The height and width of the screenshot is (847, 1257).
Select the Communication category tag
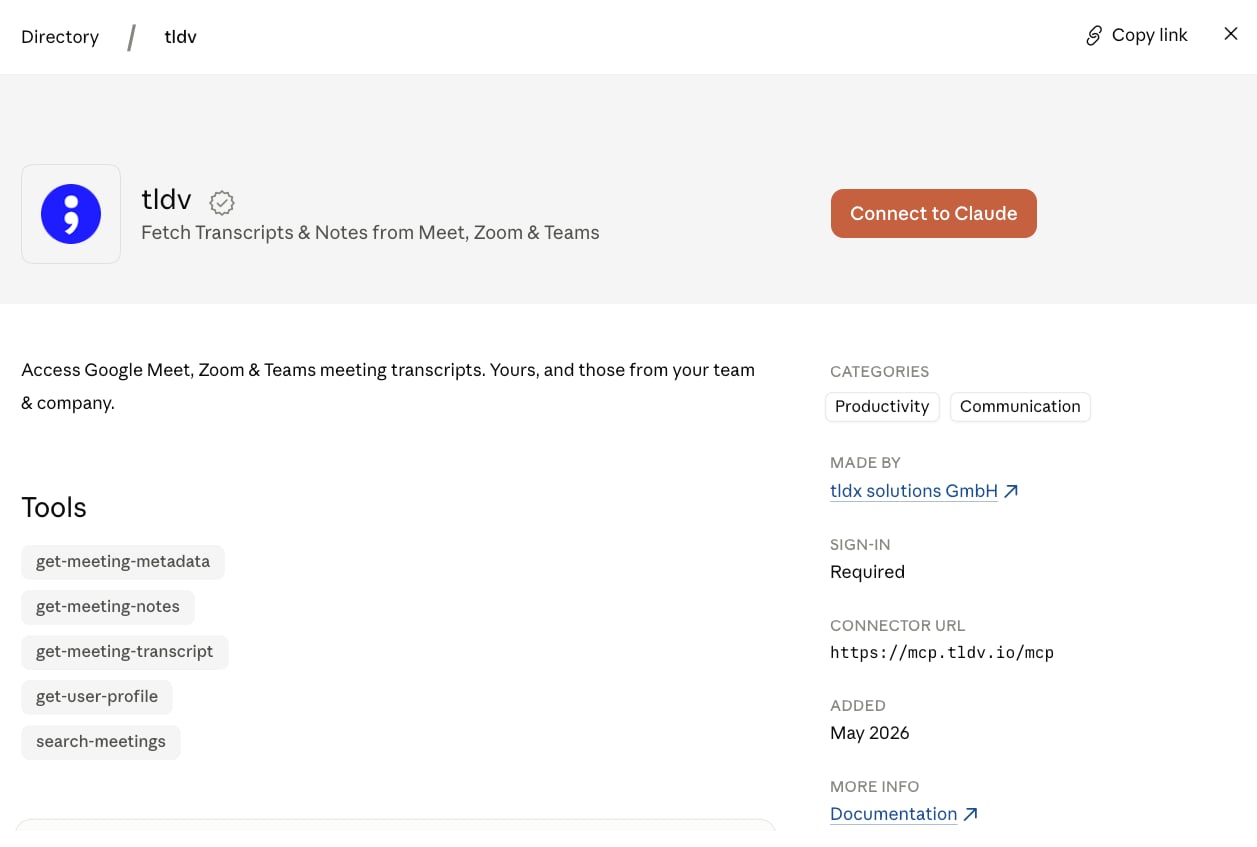coord(1020,406)
